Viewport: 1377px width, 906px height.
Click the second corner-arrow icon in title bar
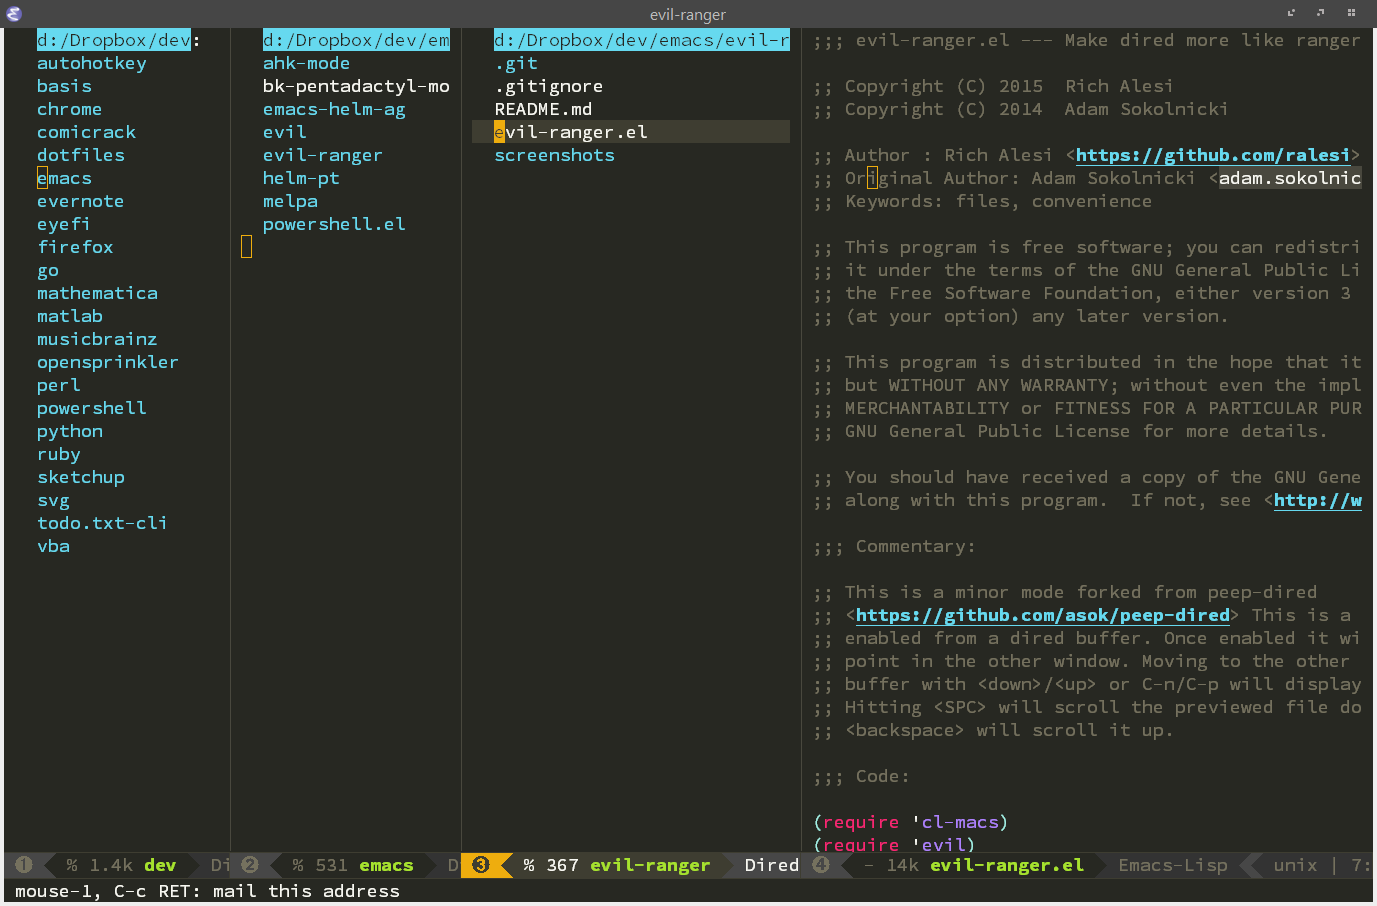pos(1321,13)
